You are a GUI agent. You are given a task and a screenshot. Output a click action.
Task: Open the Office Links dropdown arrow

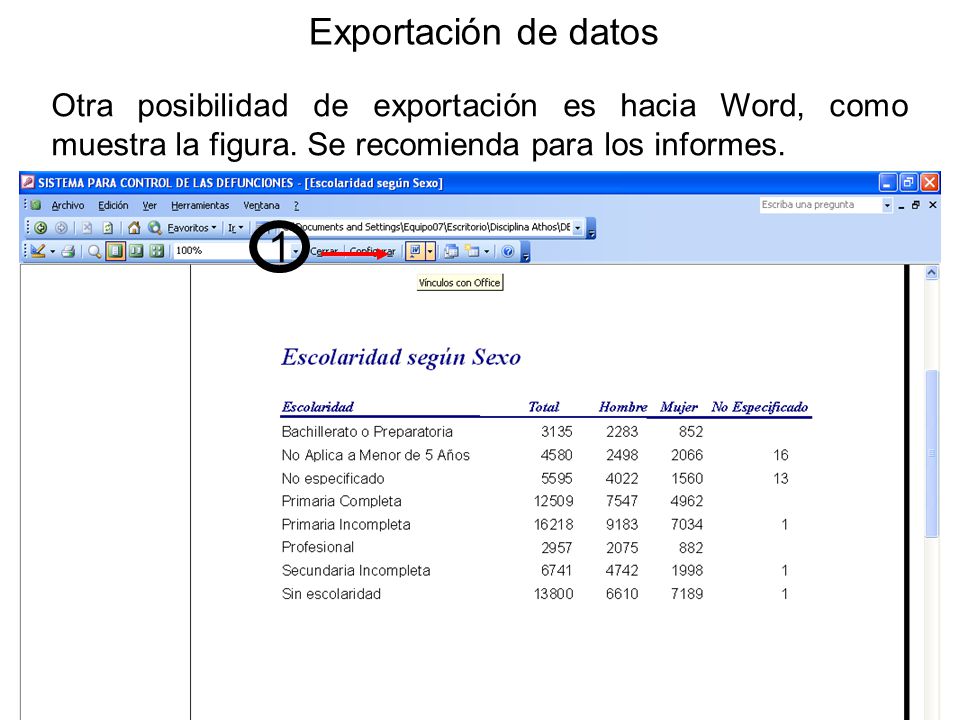click(x=430, y=251)
